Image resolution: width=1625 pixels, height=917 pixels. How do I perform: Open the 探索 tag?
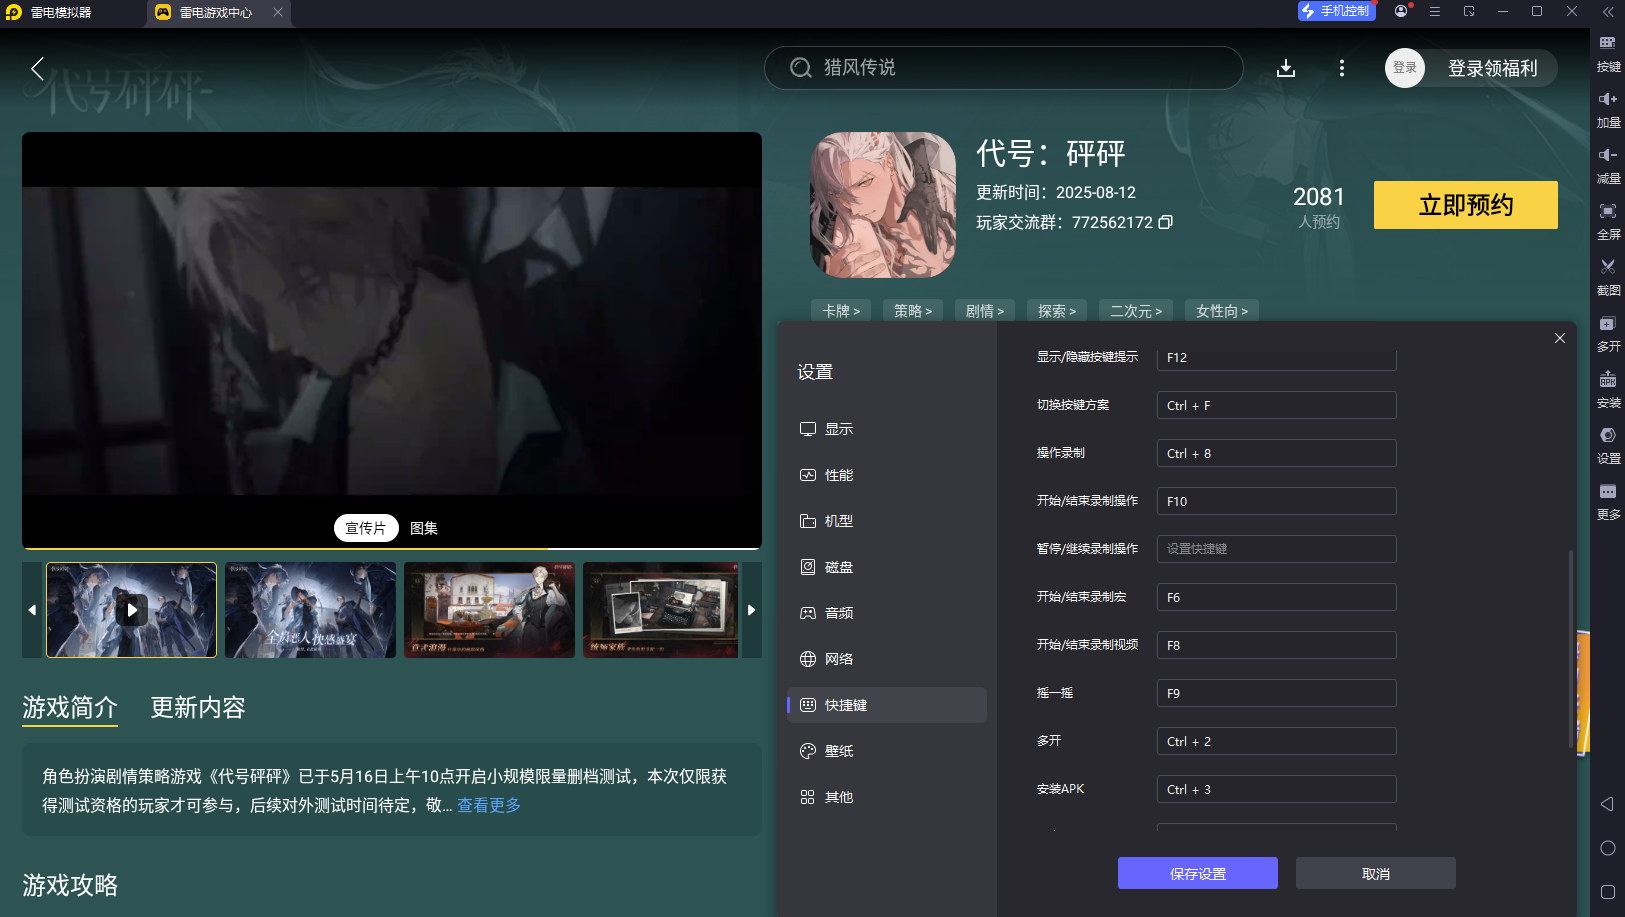click(1057, 311)
